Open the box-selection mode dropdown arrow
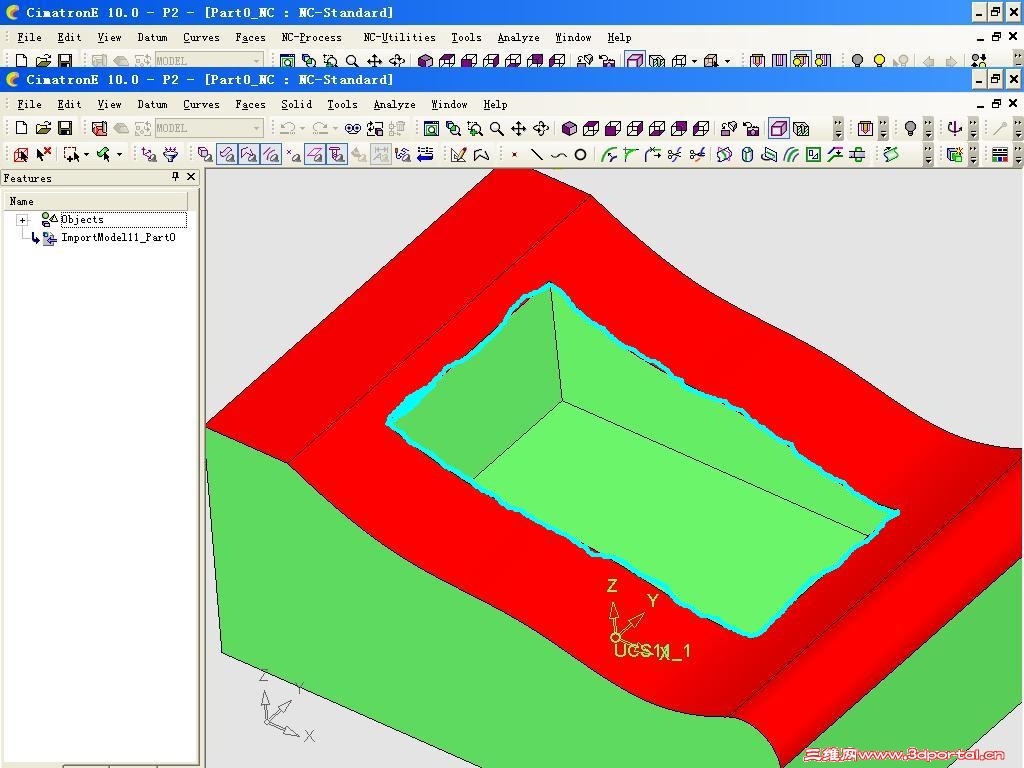Screen dimensions: 1024x768 point(86,155)
